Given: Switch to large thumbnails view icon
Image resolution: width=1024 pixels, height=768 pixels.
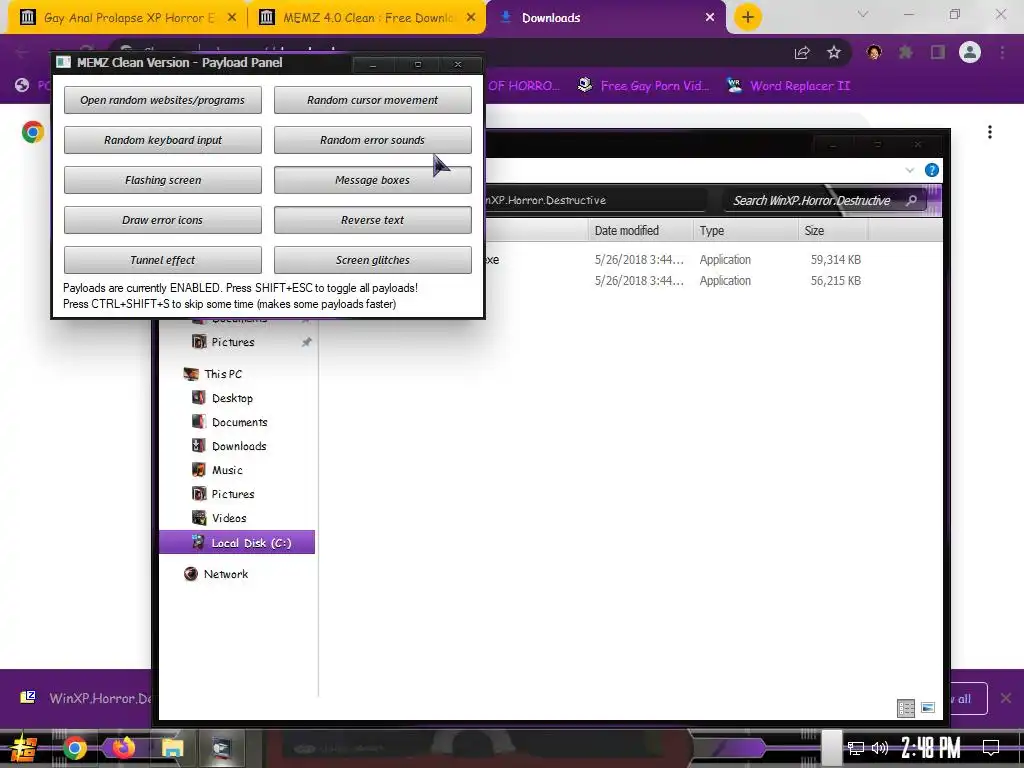Looking at the screenshot, I should [x=928, y=708].
